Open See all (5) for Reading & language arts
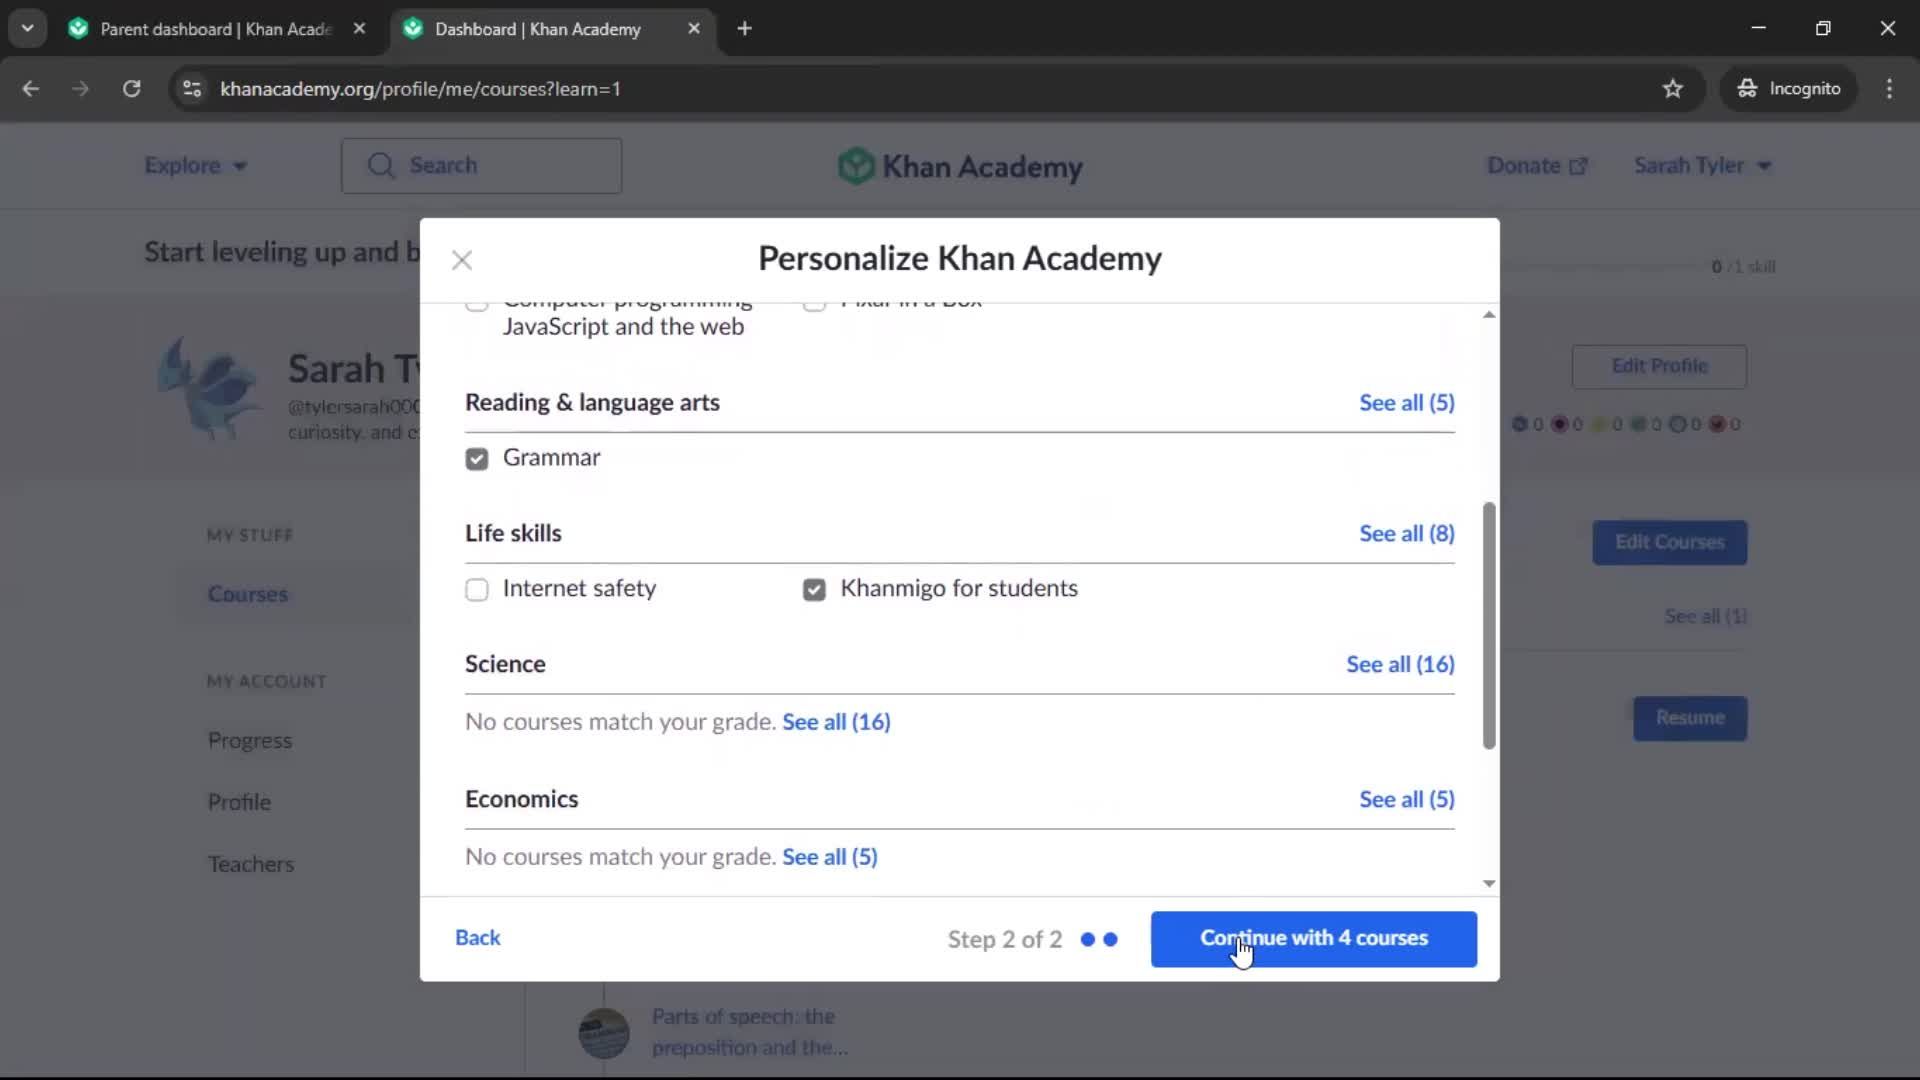This screenshot has height=1080, width=1920. click(1406, 402)
